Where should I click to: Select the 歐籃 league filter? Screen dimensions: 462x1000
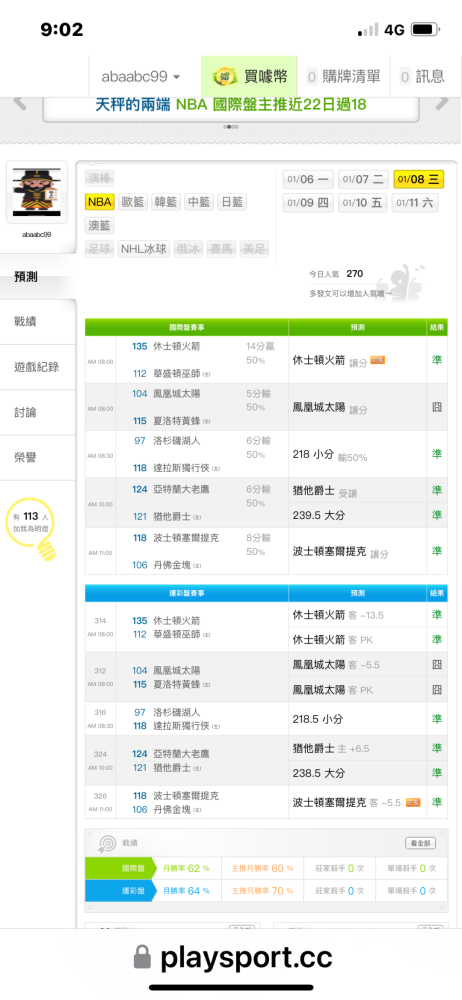133,202
